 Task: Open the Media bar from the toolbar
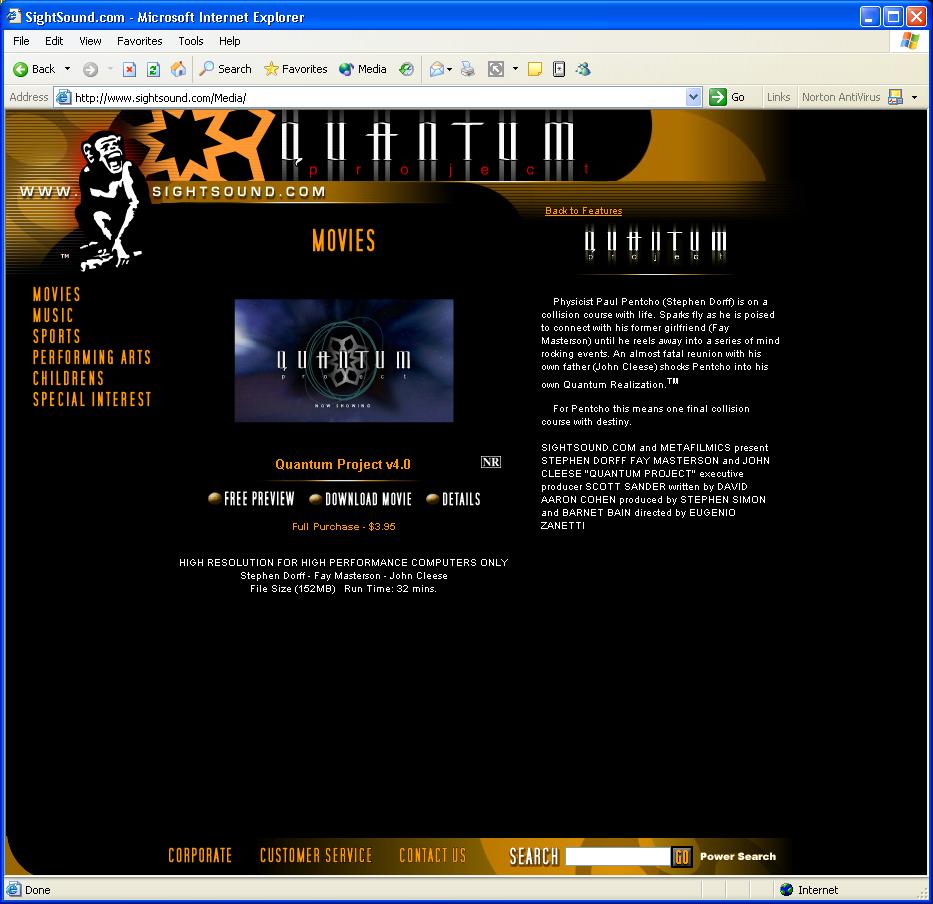pyautogui.click(x=362, y=69)
